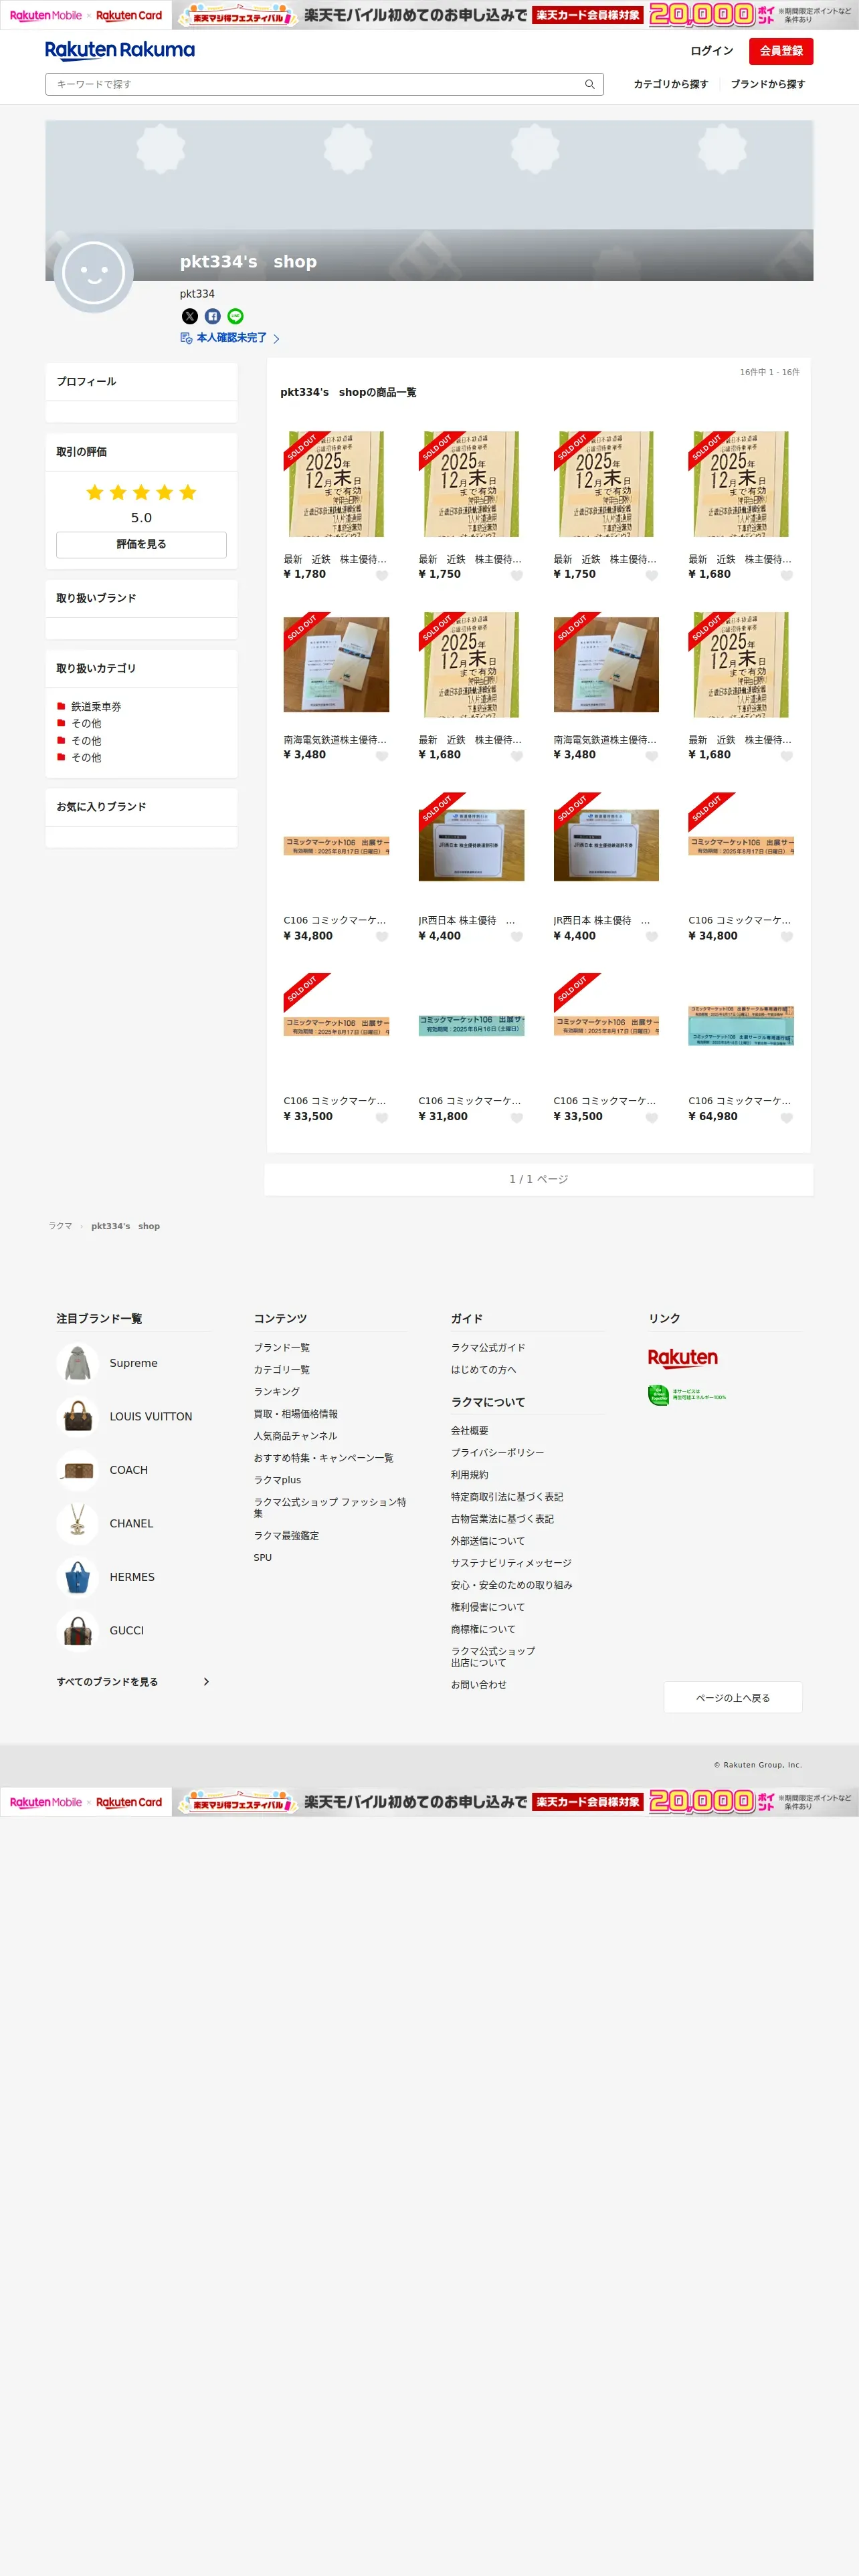Screen dimensions: 859x2576
Task: Open ラクマ公式ガイド link
Action: (488, 1347)
